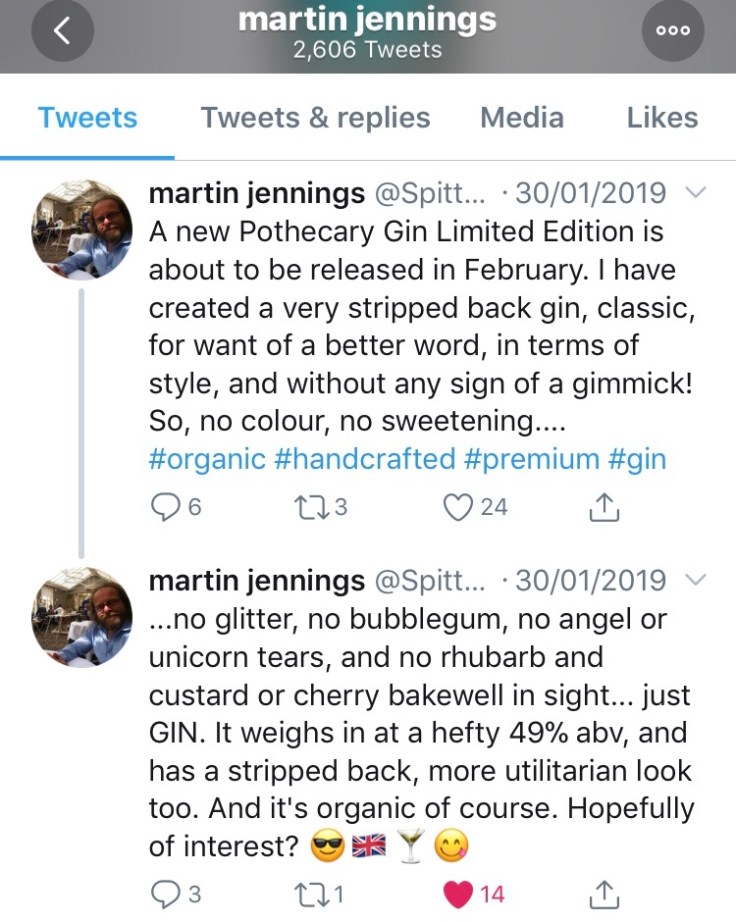Reply to the Pothecary Gin Limited Edition tweet
This screenshot has height=922, width=736.
(x=163, y=508)
